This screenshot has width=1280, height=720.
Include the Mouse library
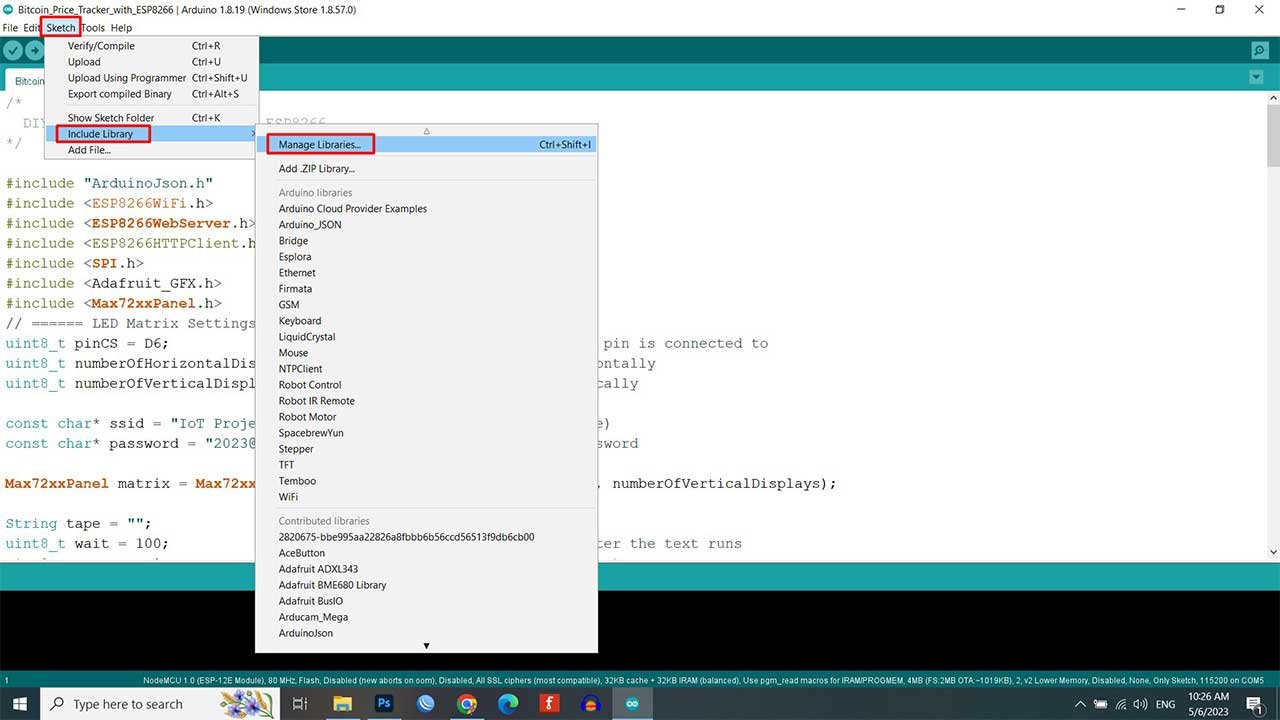[428, 353]
